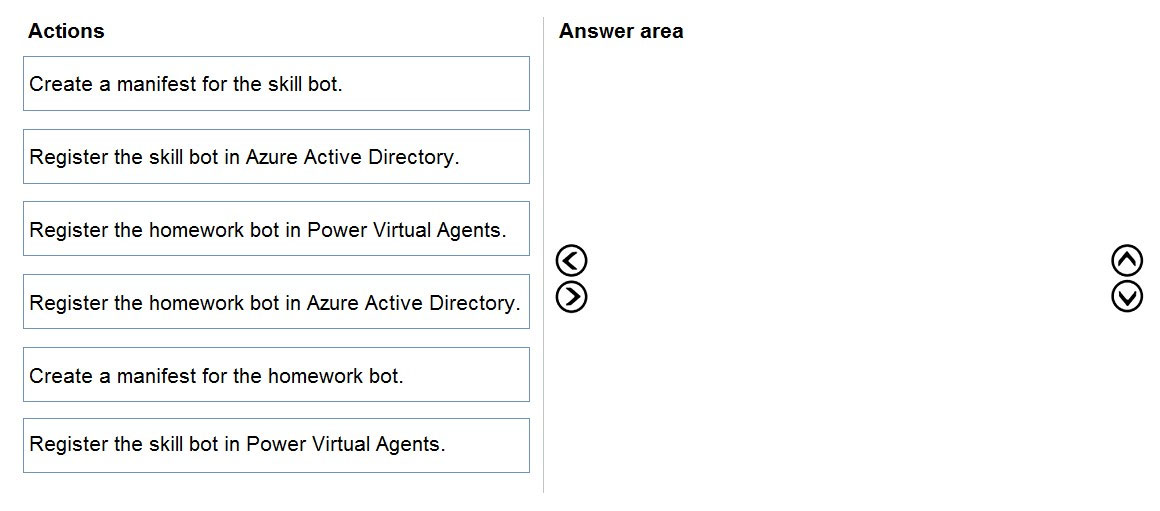Click 'Azure Active Directory' text in skill bot item
Viewport: 1160px width, 511px height.
(350, 157)
